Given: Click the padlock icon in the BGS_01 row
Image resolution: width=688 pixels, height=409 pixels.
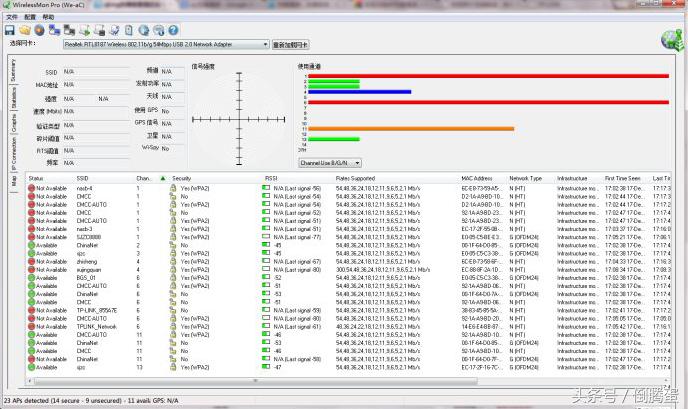Looking at the screenshot, I should (173, 277).
